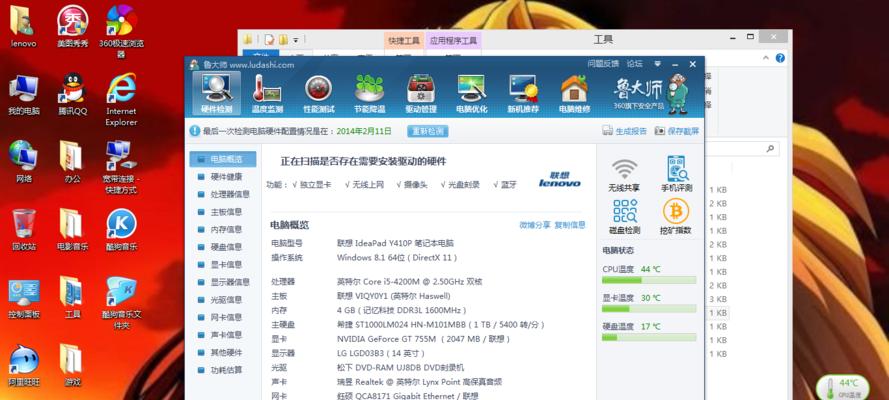Select 主板信息 in the sidebar

(222, 212)
